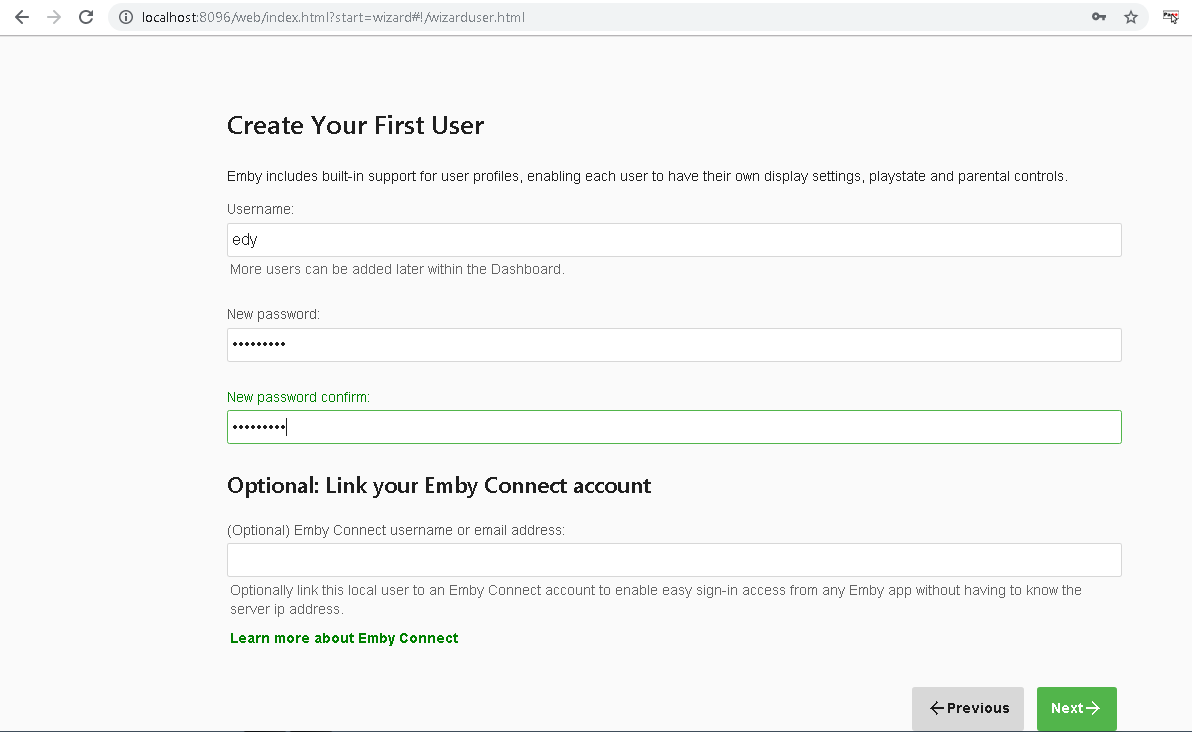This screenshot has height=732, width=1192.
Task: Click the Optional Emby Connect username label
Action: (396, 530)
